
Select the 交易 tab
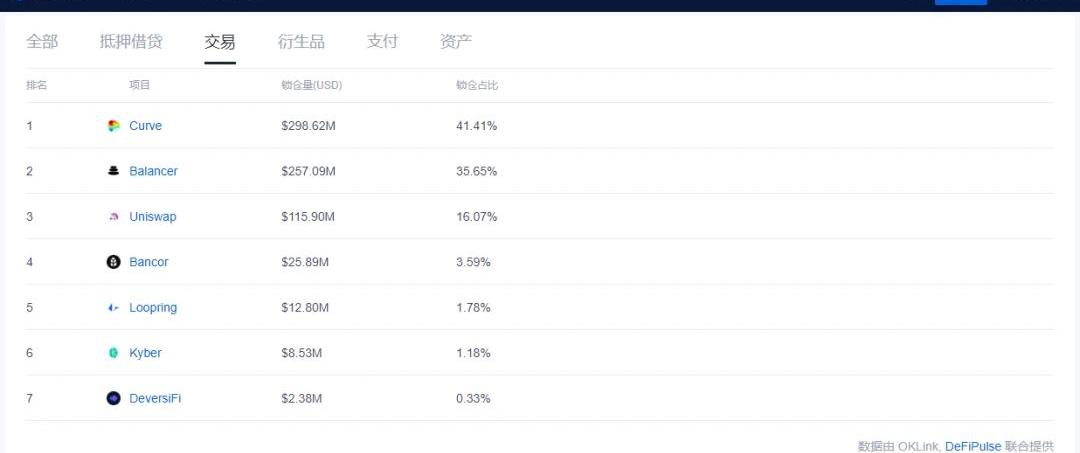220,42
